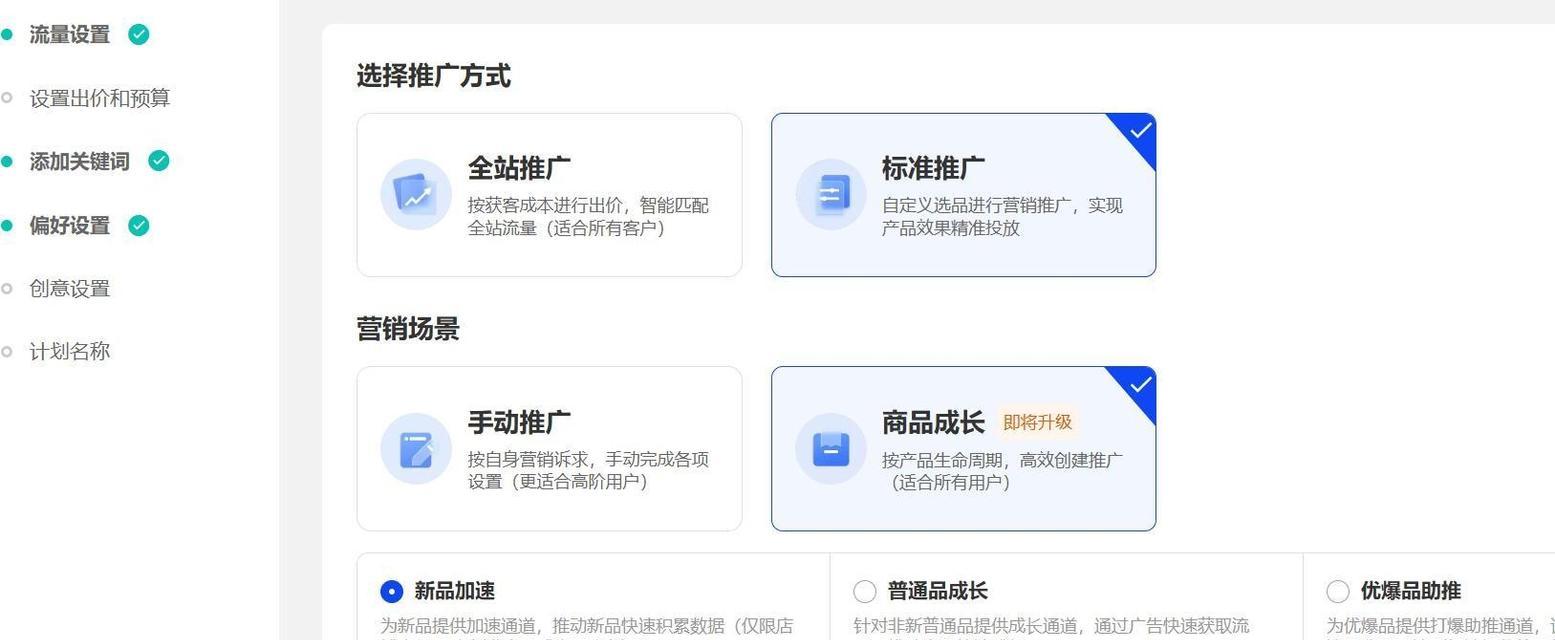Click the 全站推广 chart icon
The image size is (1555, 640).
(415, 194)
